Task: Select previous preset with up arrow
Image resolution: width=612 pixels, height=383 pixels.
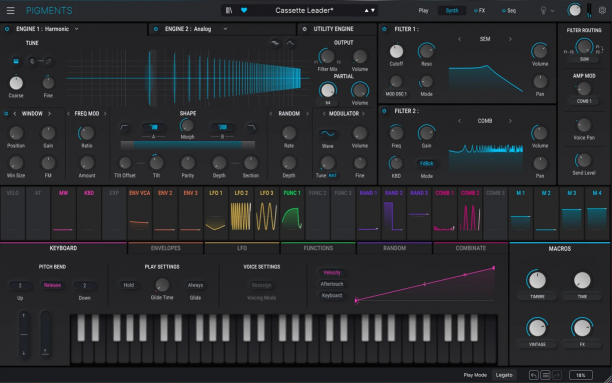Action: (366, 11)
